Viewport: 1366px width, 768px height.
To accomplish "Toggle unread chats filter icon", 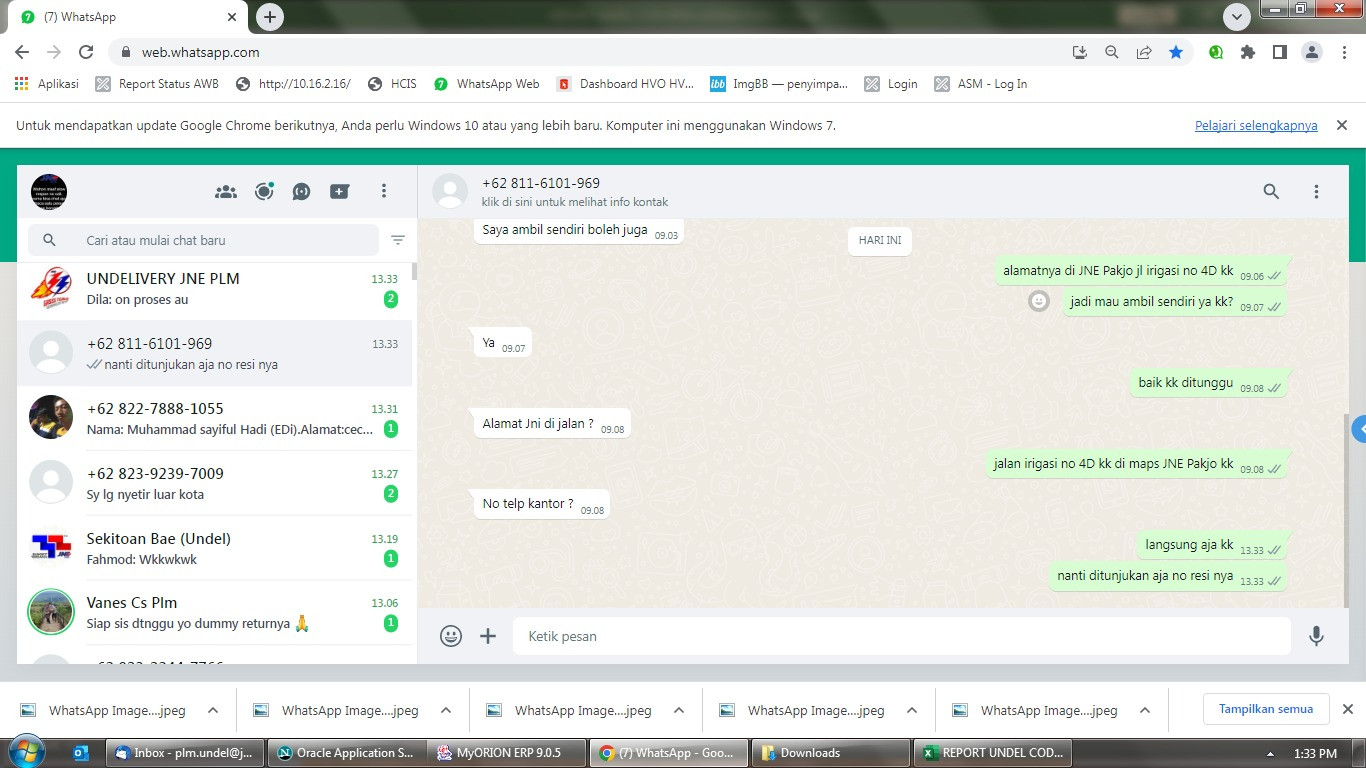I will pos(398,240).
